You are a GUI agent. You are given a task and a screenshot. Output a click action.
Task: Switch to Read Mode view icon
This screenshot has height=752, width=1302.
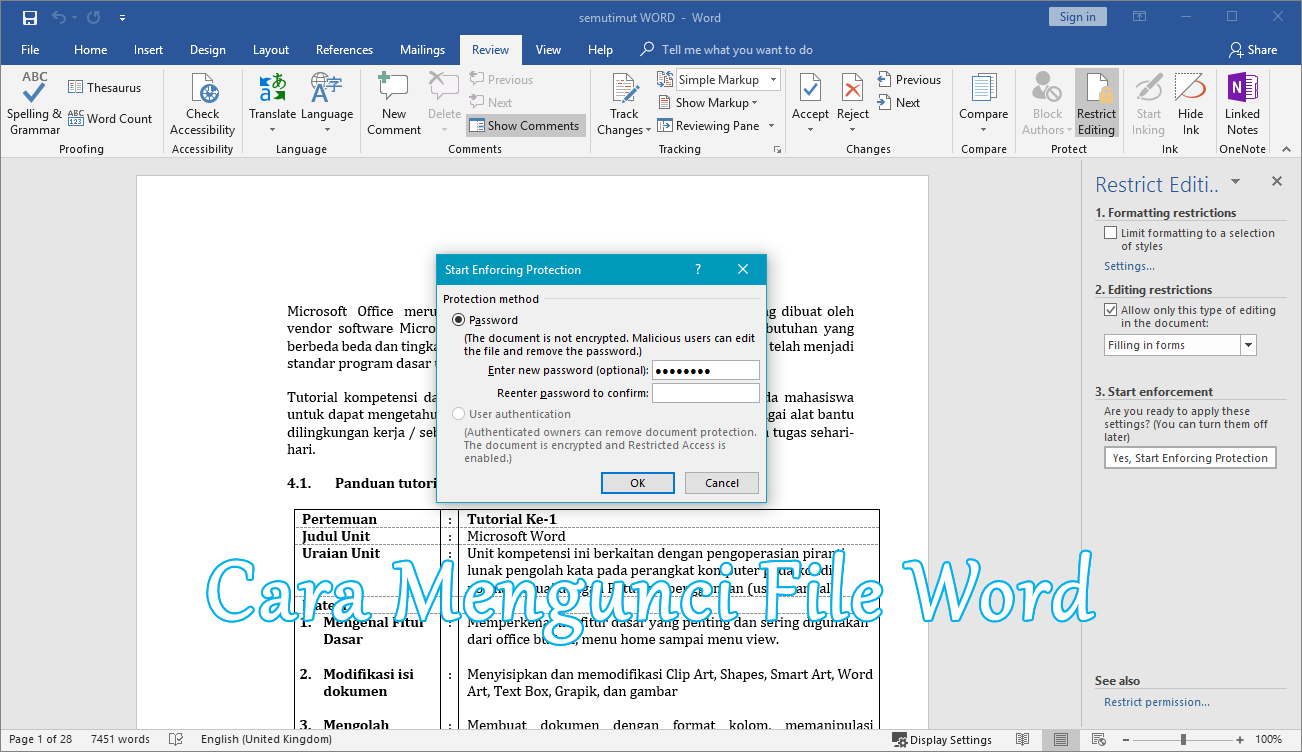(x=1022, y=739)
